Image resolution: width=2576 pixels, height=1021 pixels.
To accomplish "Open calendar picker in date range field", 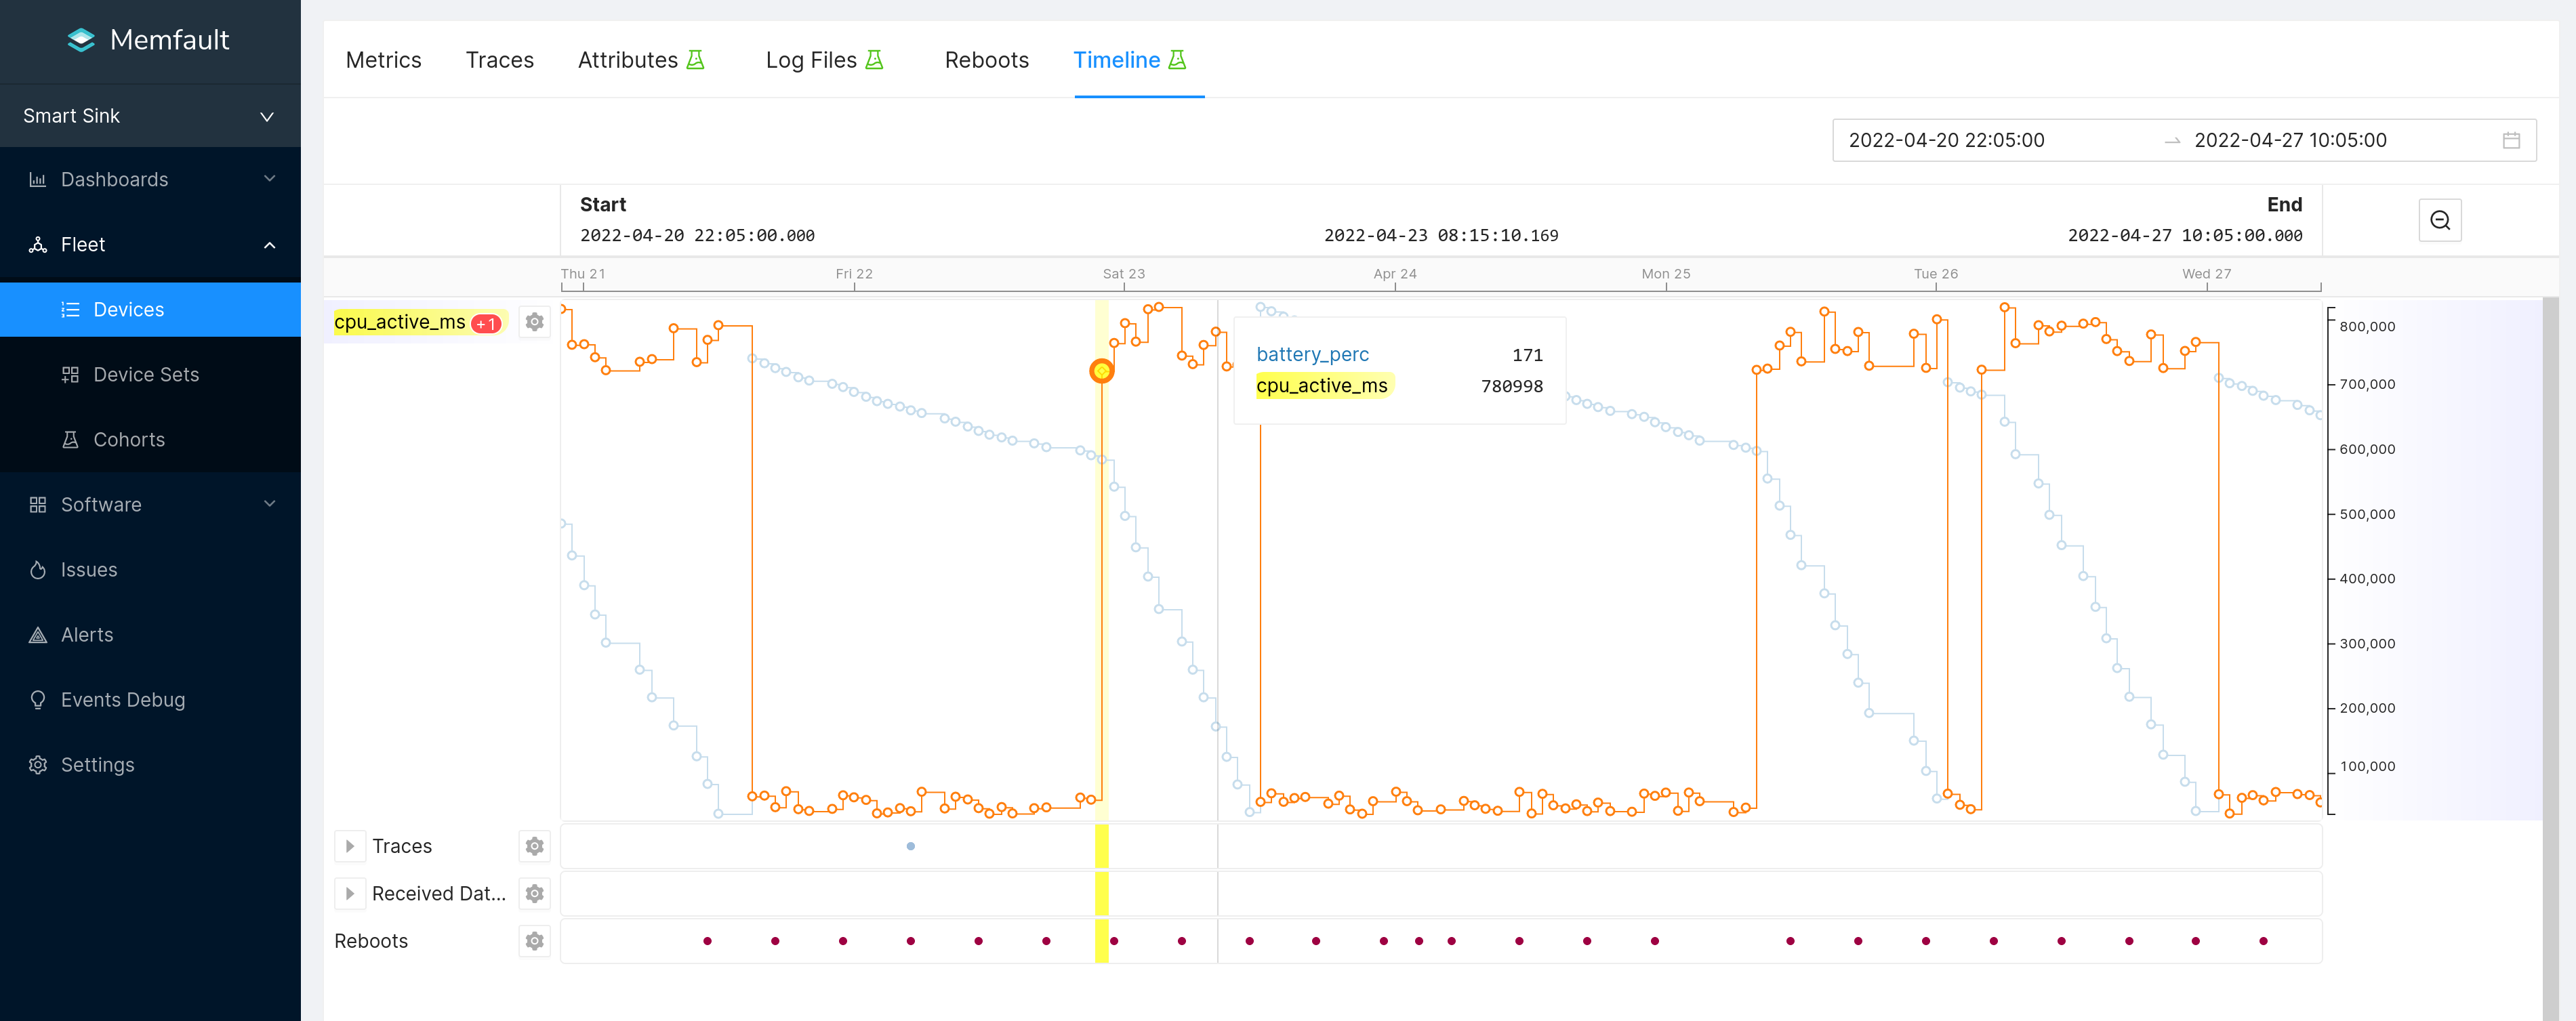I will pos(2510,140).
